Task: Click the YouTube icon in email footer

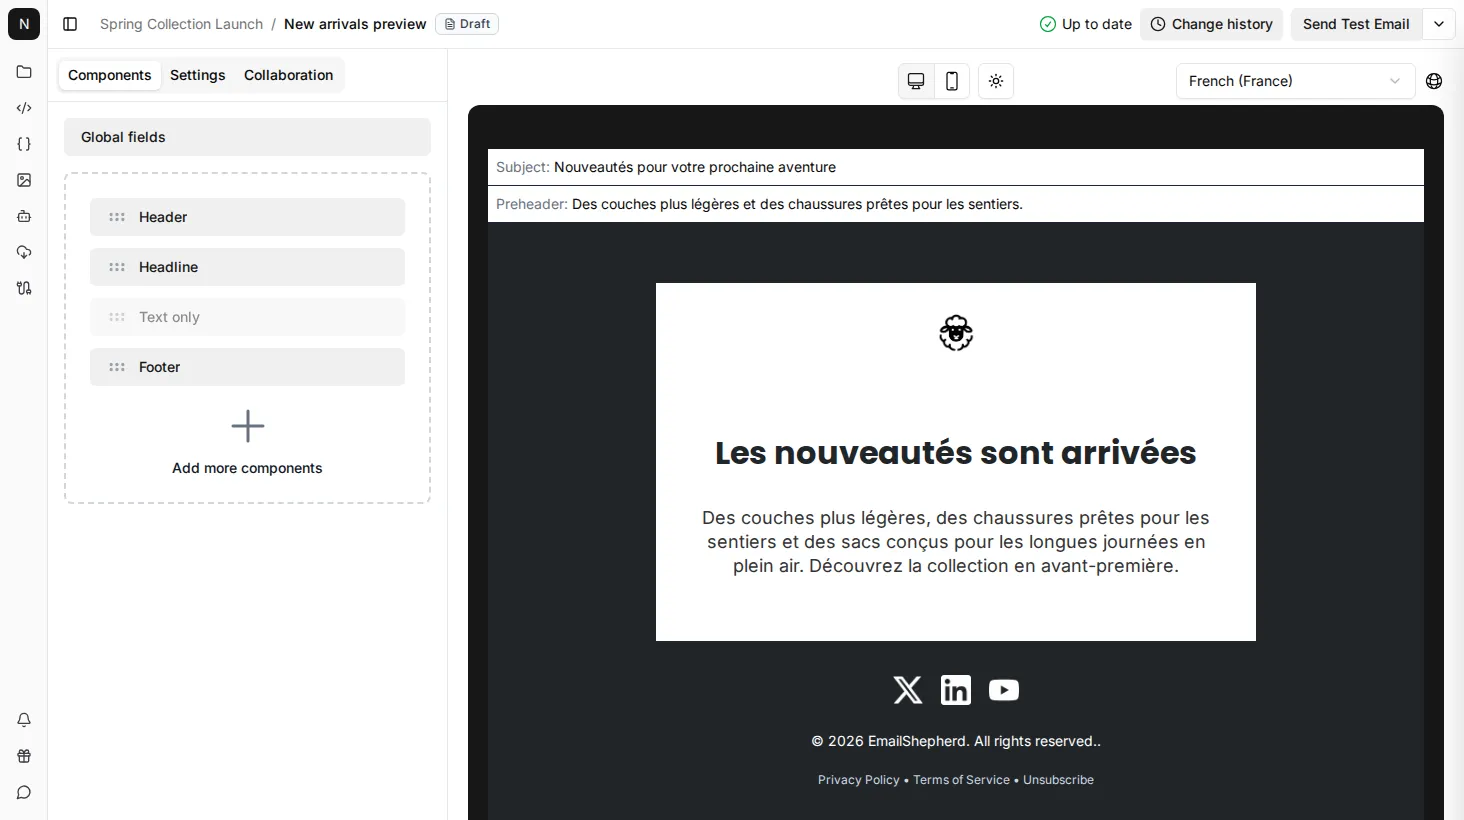Action: tap(1004, 690)
